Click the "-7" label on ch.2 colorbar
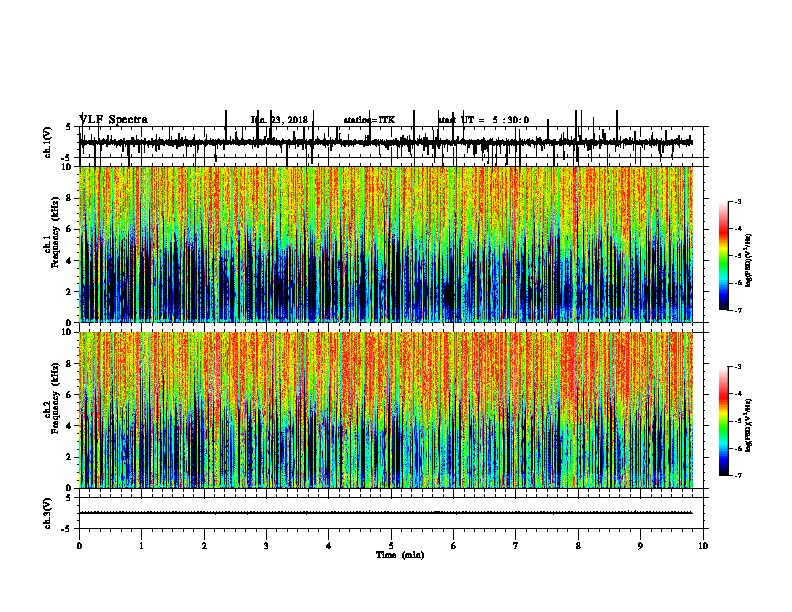The image size is (792, 612). (737, 476)
